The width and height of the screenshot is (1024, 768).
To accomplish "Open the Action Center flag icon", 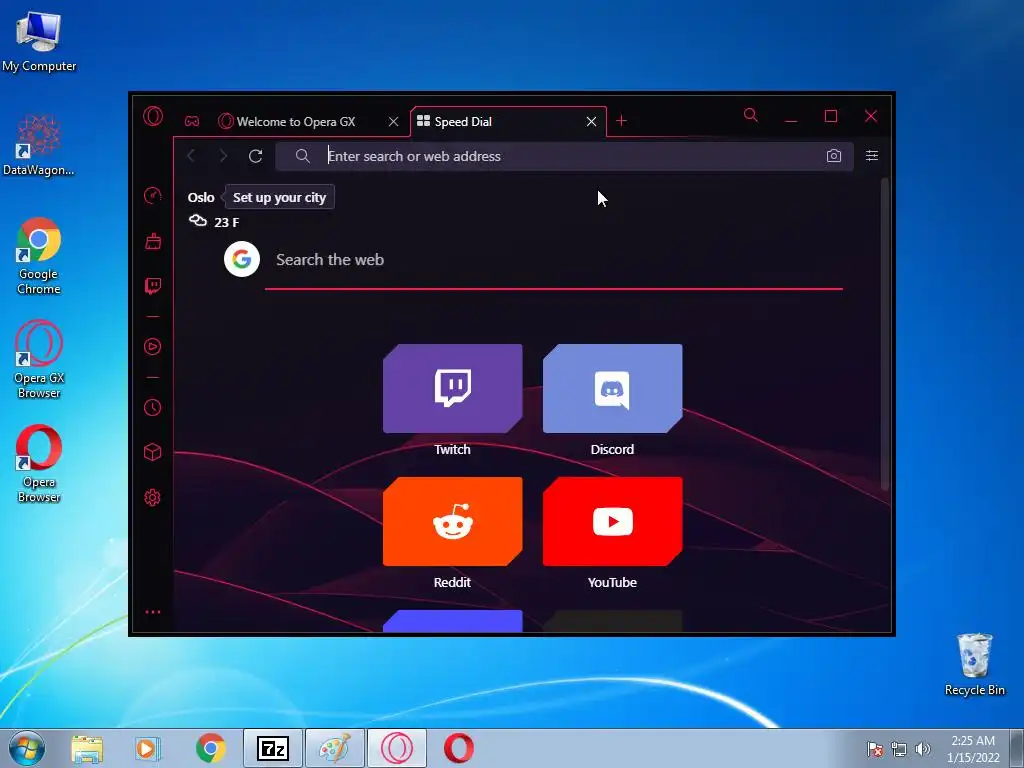I will coord(874,749).
